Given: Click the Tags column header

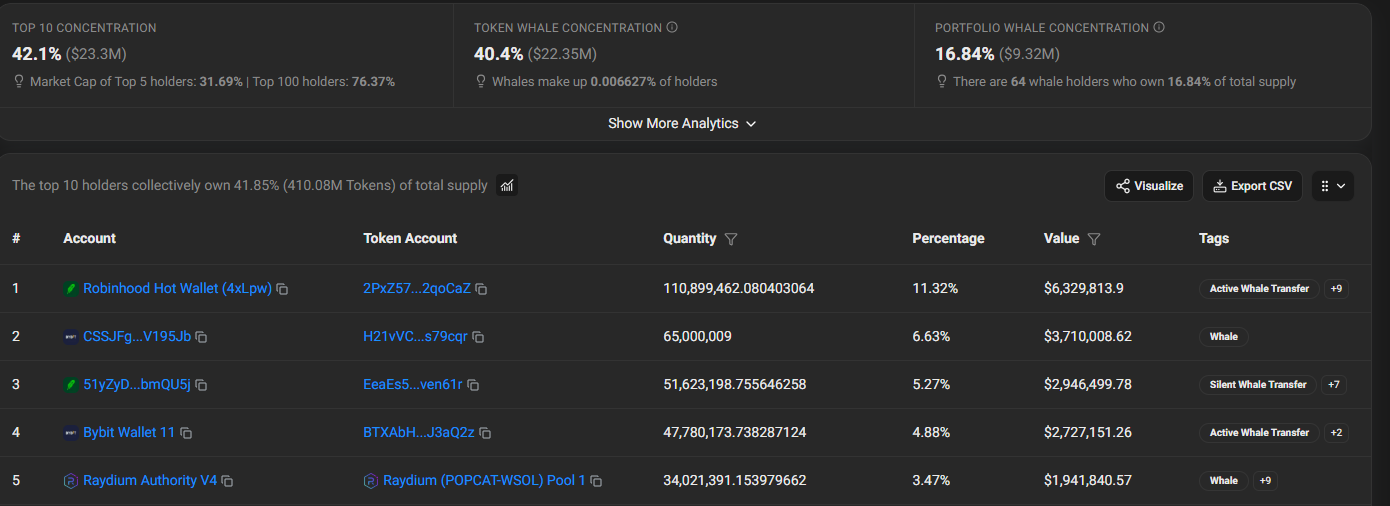Looking at the screenshot, I should pyautogui.click(x=1214, y=239).
